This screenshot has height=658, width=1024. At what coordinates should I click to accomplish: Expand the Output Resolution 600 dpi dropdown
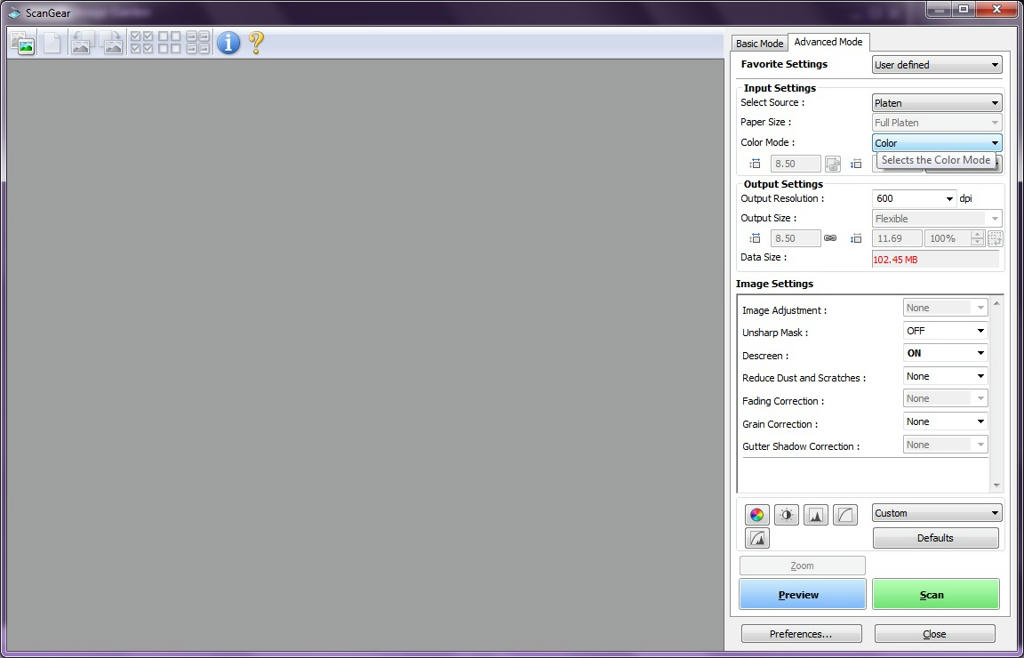[914, 199]
